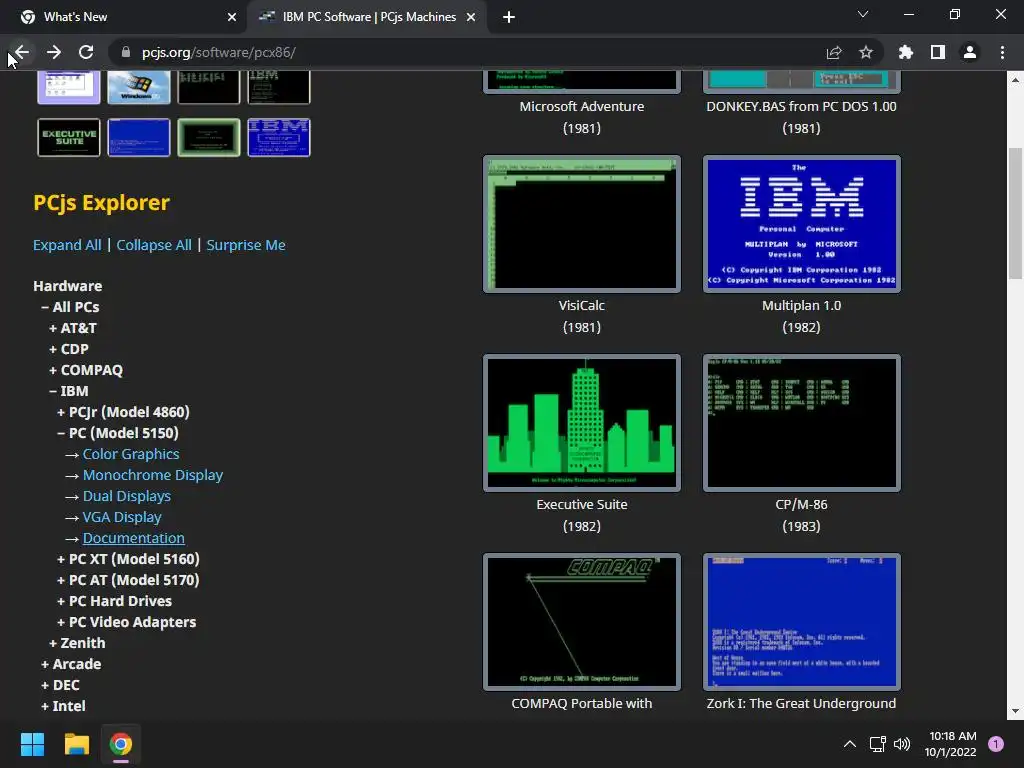Expand the PC AT (Model 5170) node
The width and height of the screenshot is (1024, 768).
tap(128, 580)
